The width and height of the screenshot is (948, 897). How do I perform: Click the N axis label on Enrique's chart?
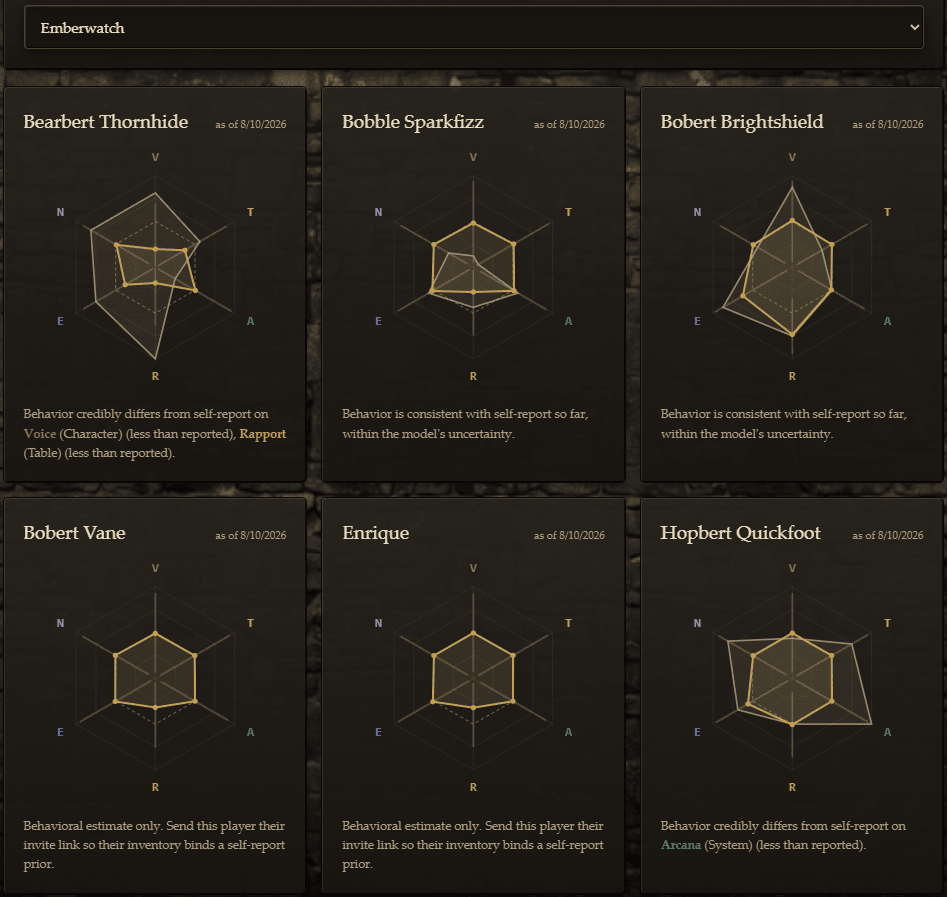378,623
